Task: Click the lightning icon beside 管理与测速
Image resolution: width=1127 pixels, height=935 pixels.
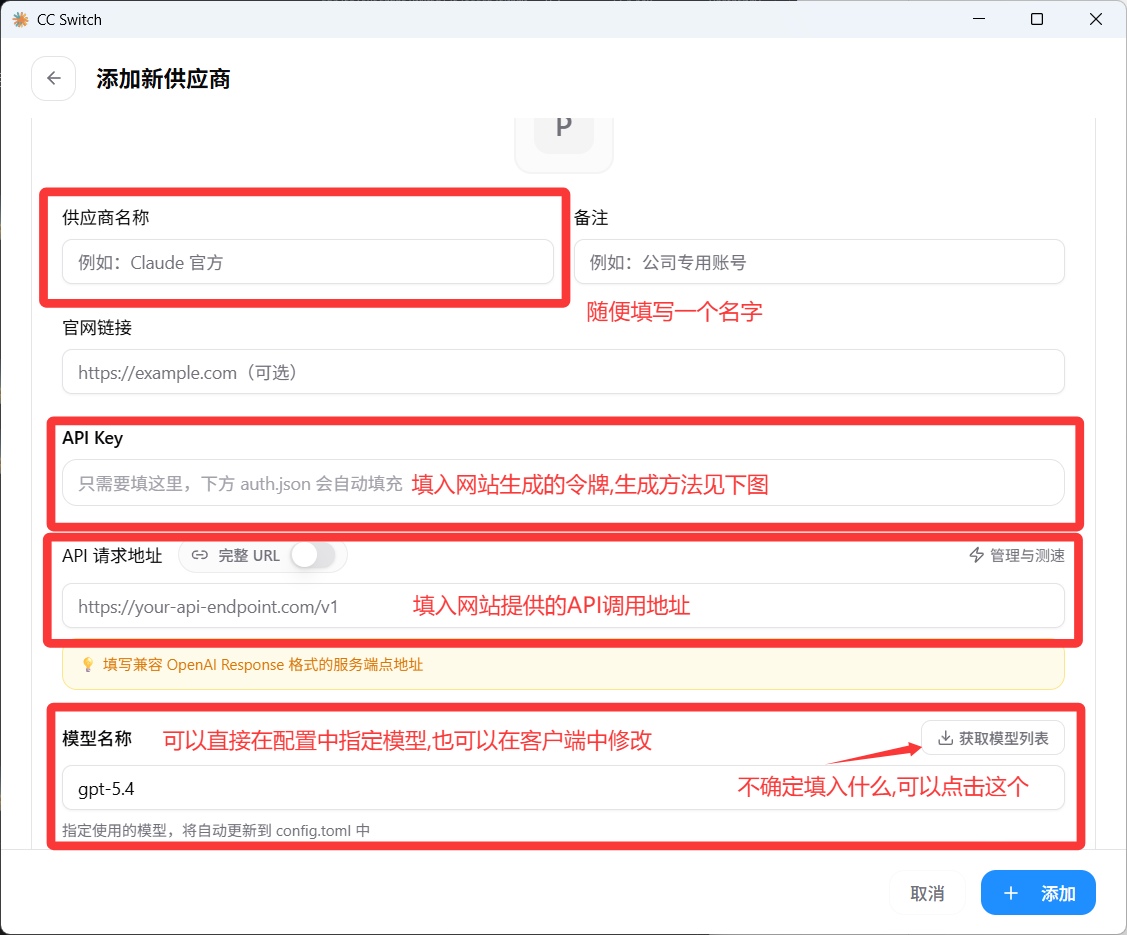Action: coord(976,555)
